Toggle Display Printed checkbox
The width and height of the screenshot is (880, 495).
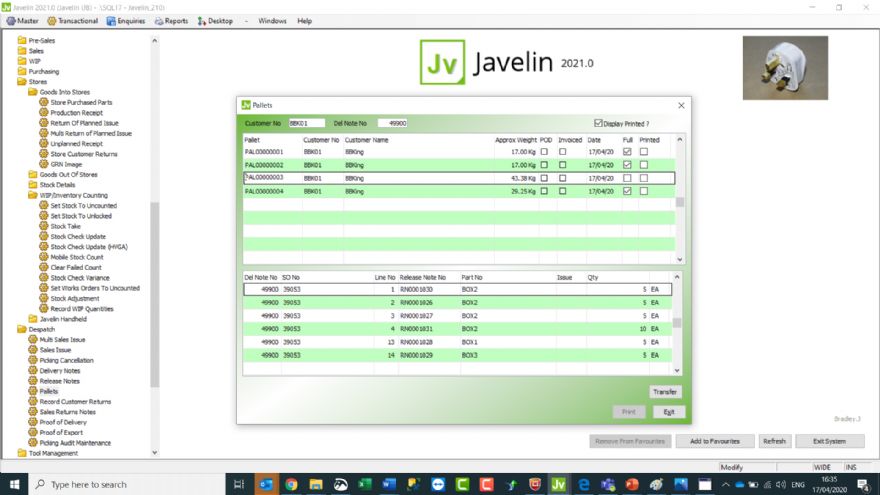click(x=598, y=123)
